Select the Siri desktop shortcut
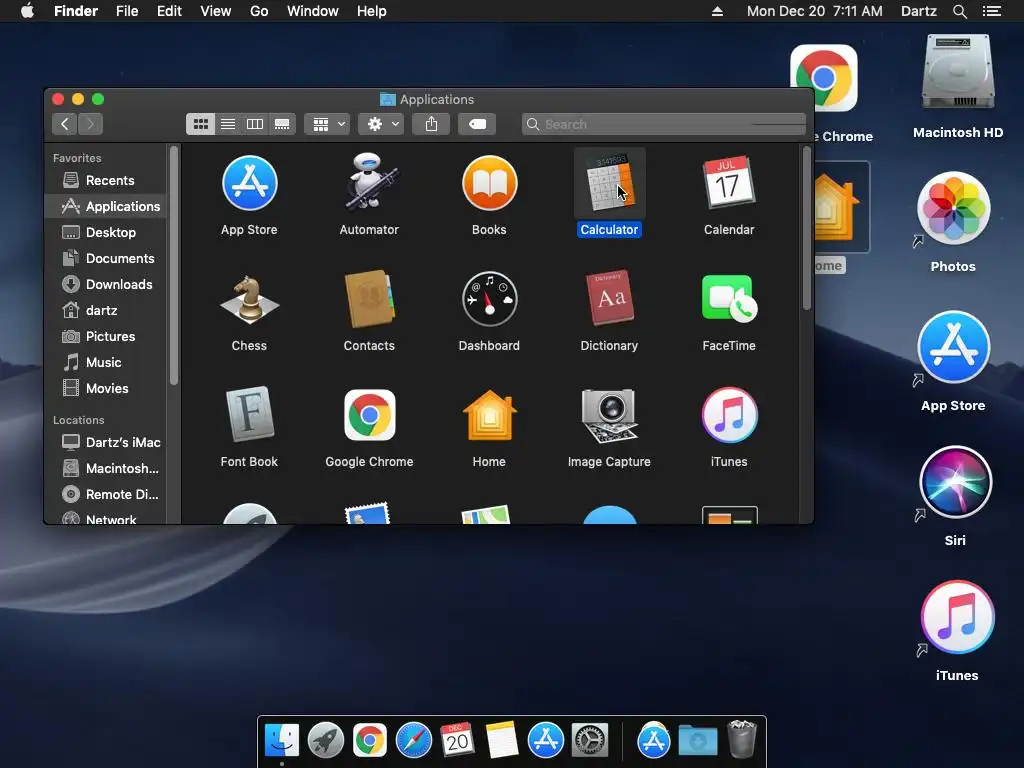This screenshot has height=768, width=1024. point(955,482)
